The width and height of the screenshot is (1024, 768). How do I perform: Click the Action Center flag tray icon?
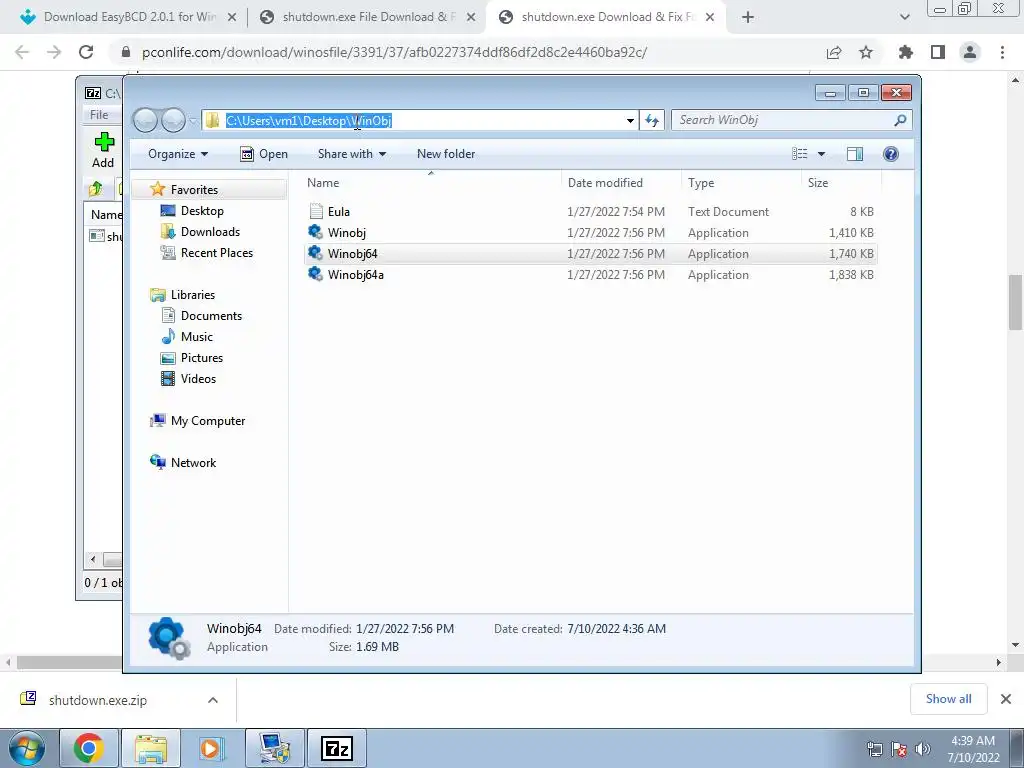[x=899, y=749]
